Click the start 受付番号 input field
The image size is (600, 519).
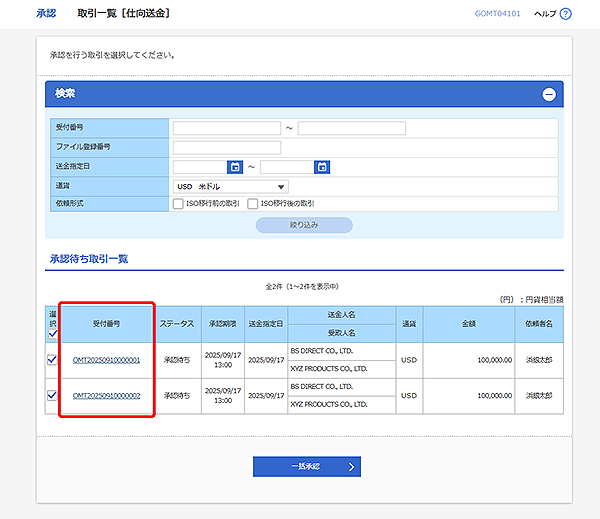click(227, 128)
